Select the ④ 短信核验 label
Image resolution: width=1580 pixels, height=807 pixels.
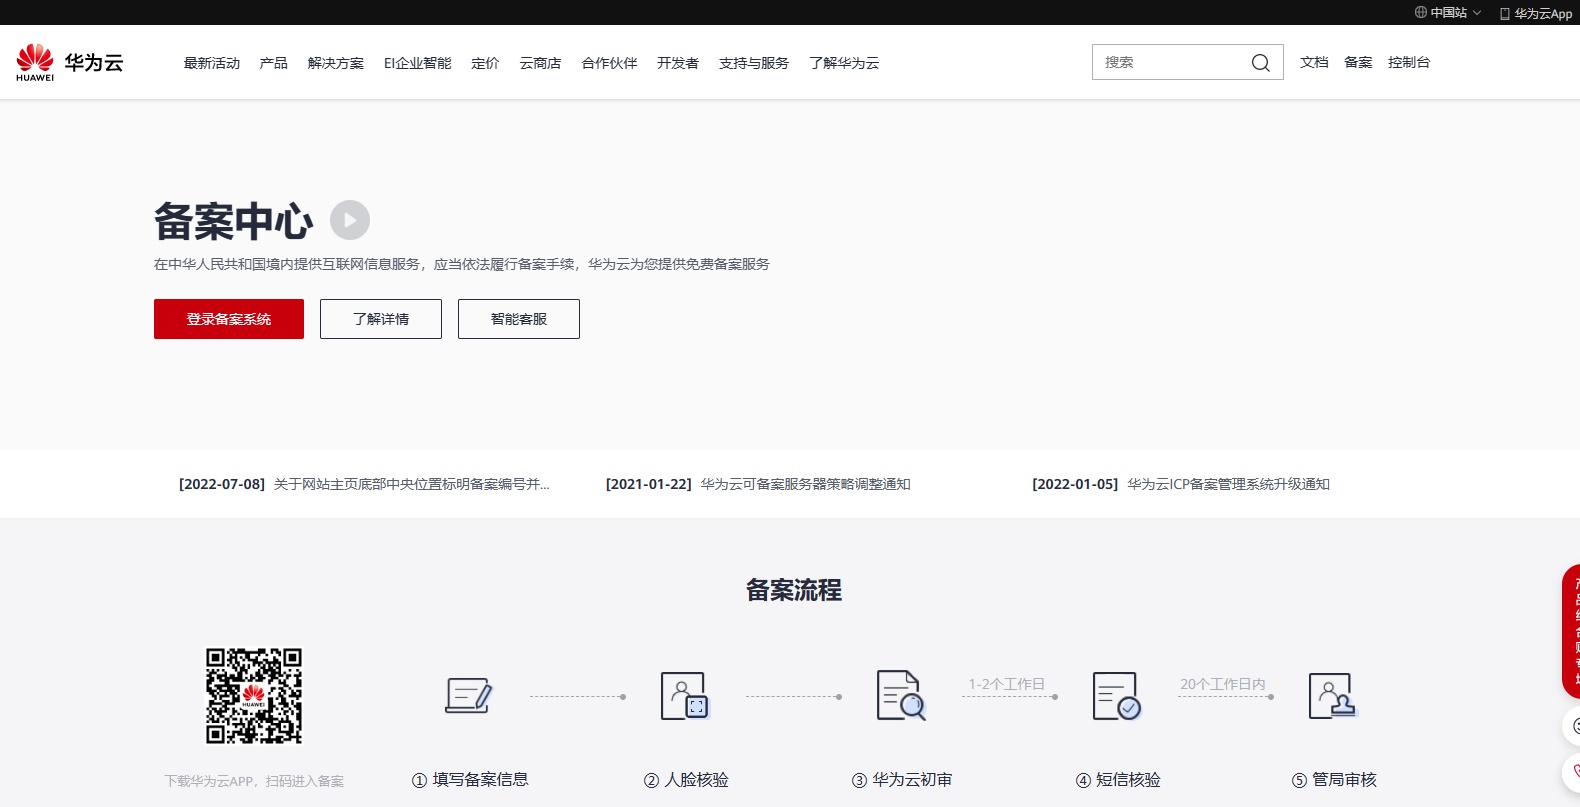tap(1118, 780)
